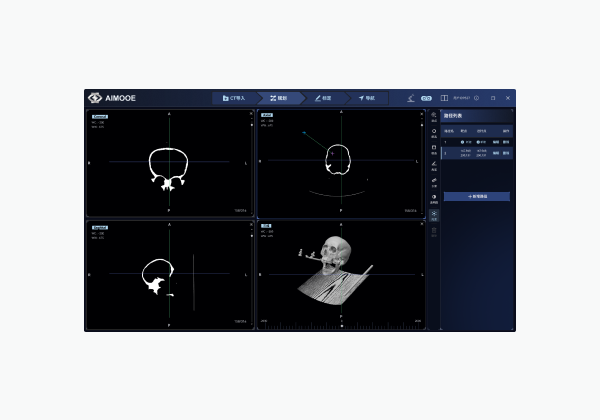This screenshot has width=600, height=420.
Task: Click the ruler scale below the 3D skull
Action: click(x=341, y=325)
